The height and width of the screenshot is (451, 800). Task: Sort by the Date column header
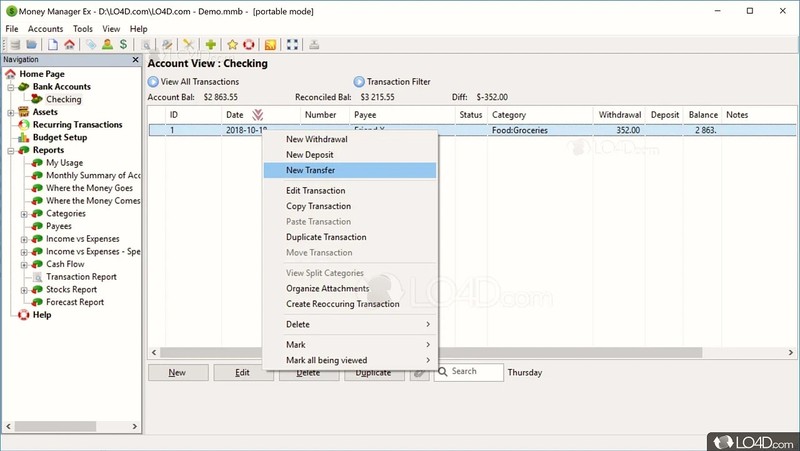[x=260, y=115]
